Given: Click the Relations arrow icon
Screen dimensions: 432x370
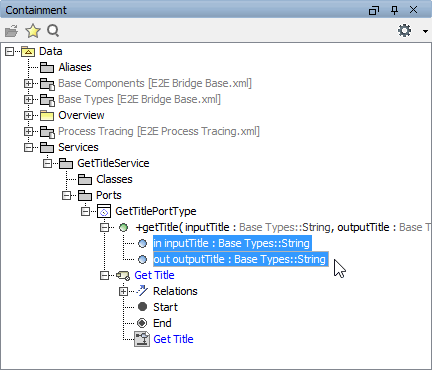Looking at the screenshot, I should coord(142,291).
